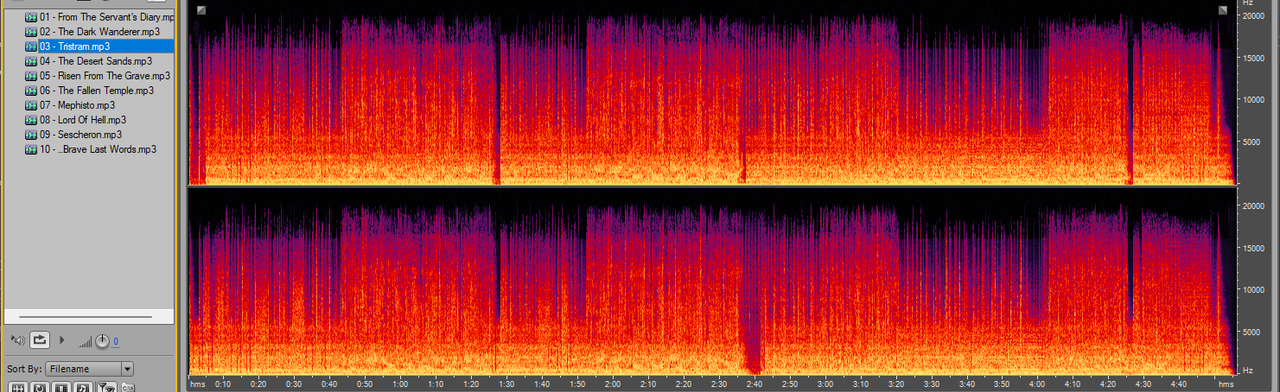
Task: Click the left hms label on ruler
Action: click(x=198, y=384)
